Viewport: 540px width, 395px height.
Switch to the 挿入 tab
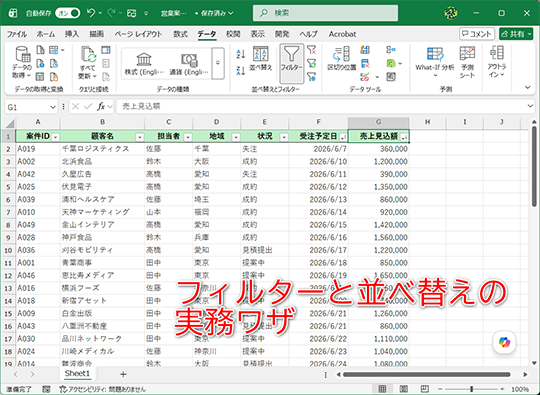click(72, 34)
